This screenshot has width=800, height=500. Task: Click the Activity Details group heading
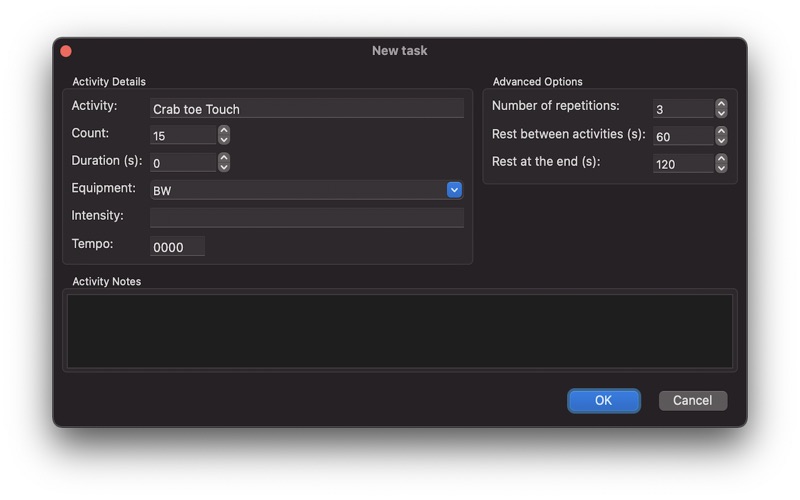(x=109, y=82)
